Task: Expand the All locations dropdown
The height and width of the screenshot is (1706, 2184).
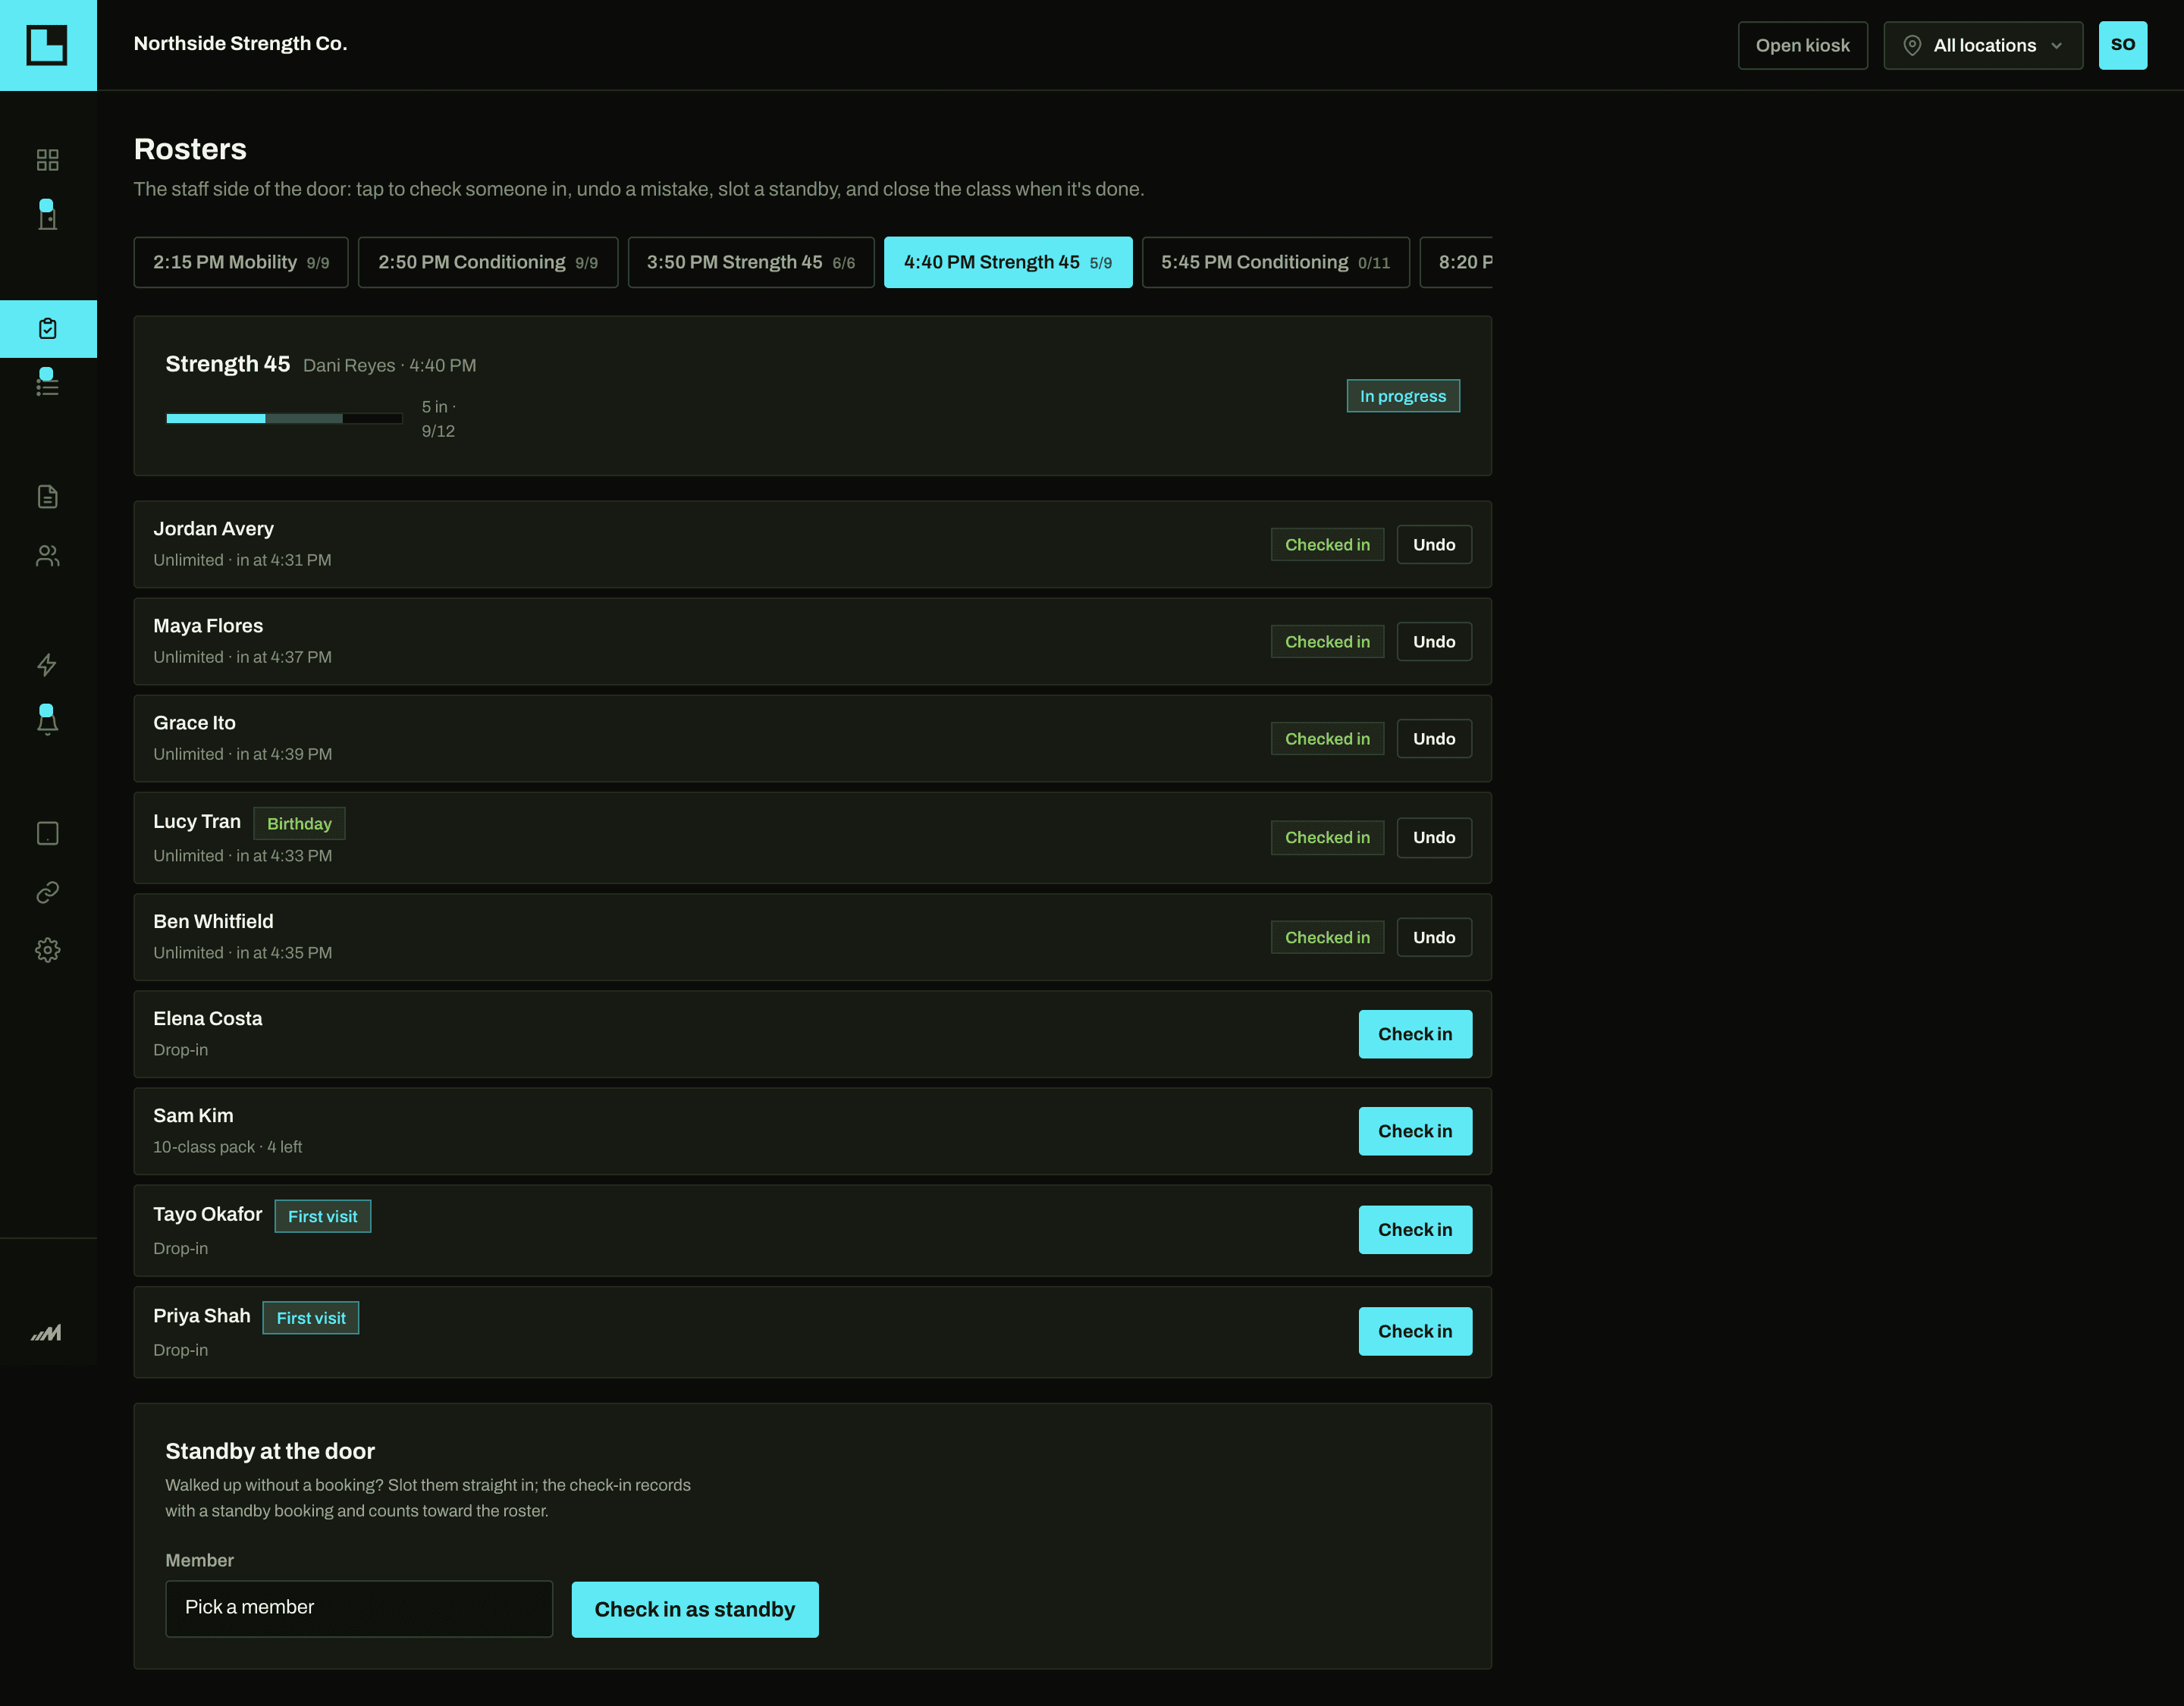Action: pos(1983,45)
